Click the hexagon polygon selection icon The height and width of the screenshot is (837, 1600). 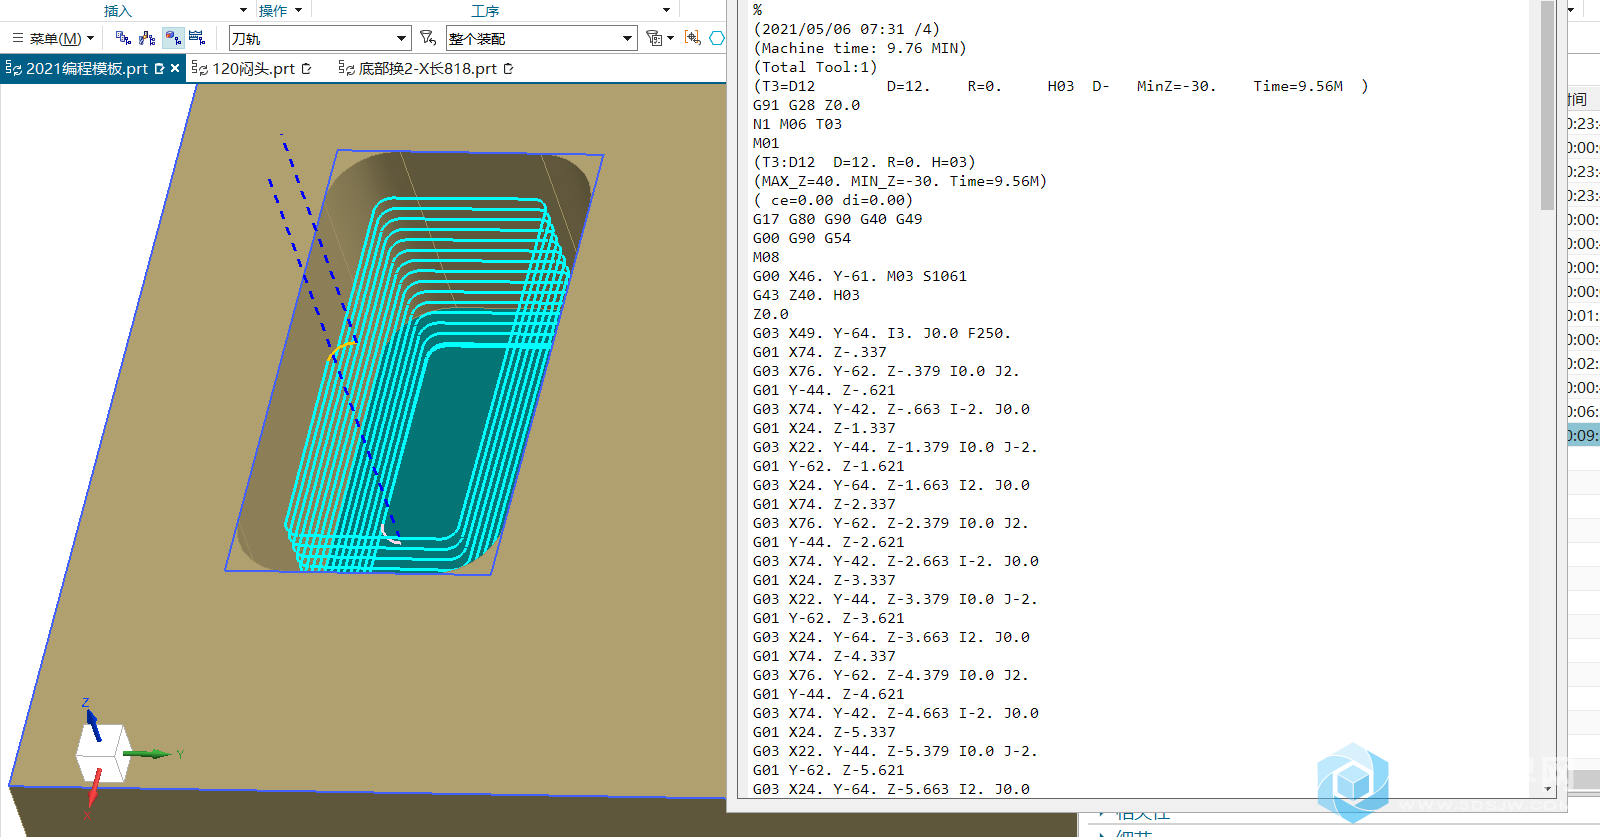tap(717, 38)
